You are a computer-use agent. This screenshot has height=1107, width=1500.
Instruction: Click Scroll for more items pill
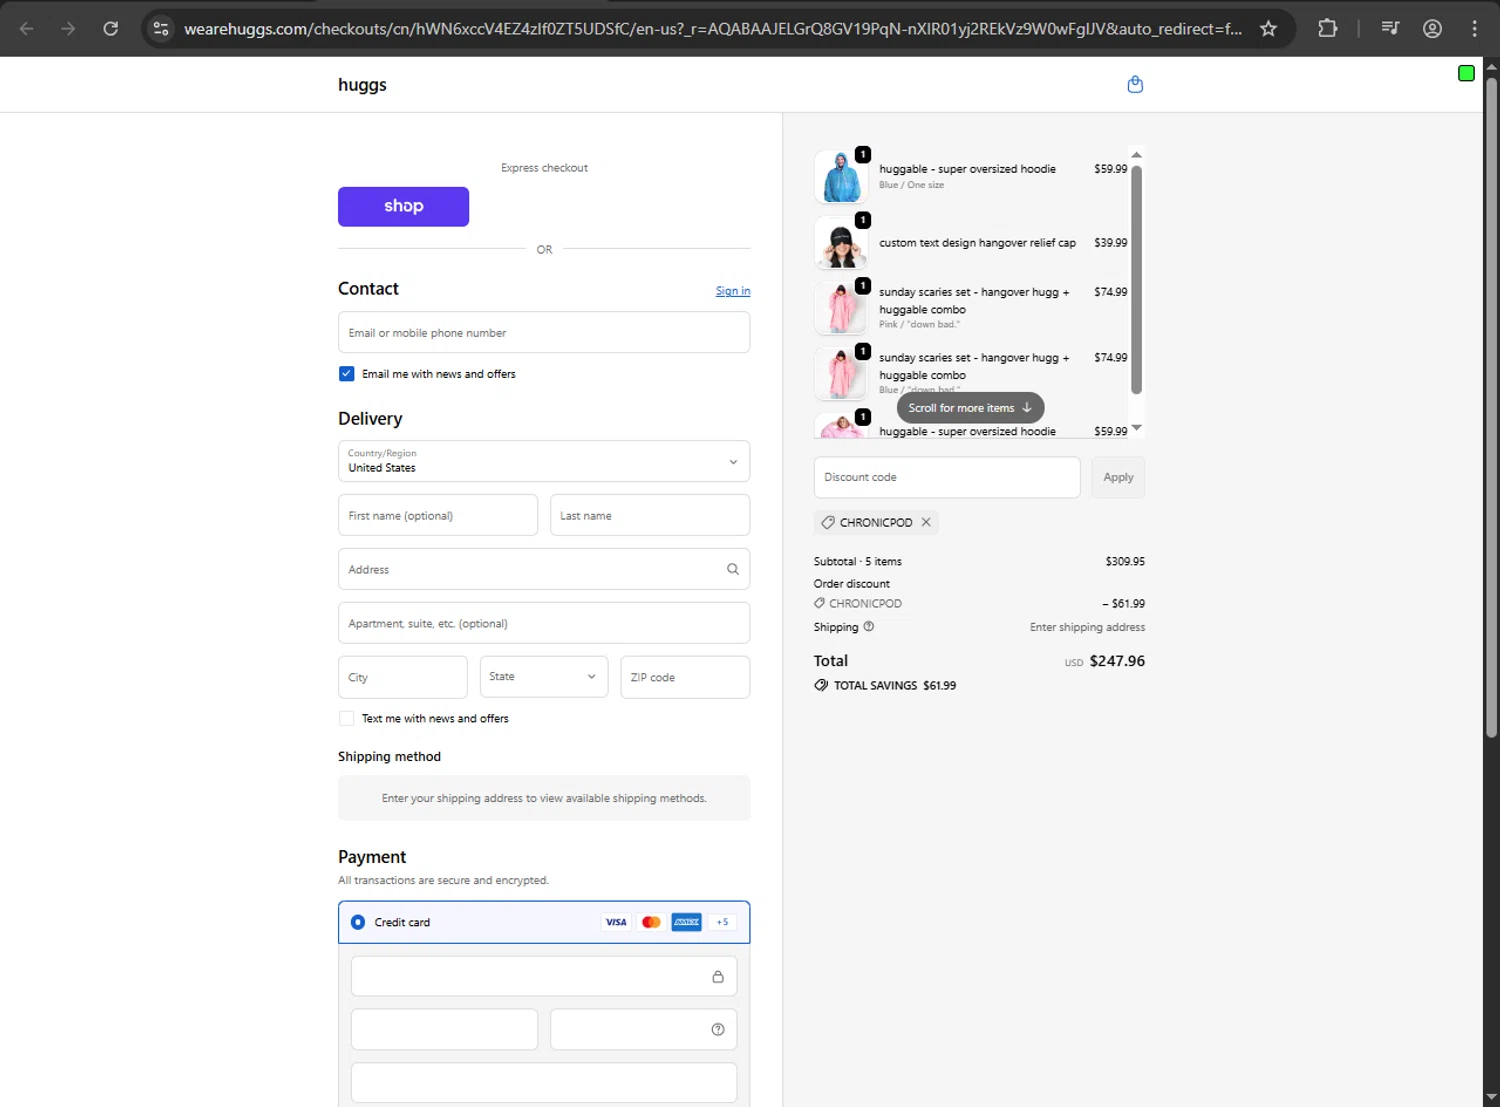(x=970, y=408)
